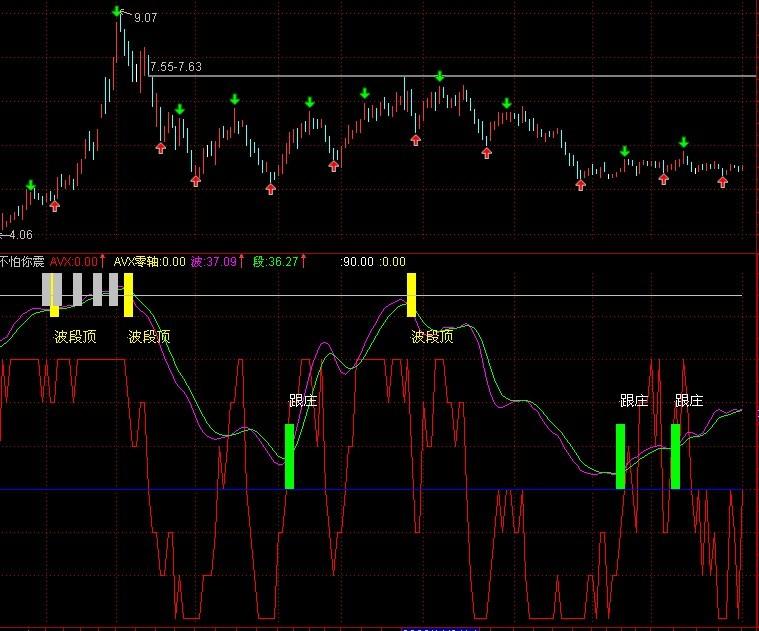Click the 9.07 high price label
The height and width of the screenshot is (631, 759).
[145, 17]
